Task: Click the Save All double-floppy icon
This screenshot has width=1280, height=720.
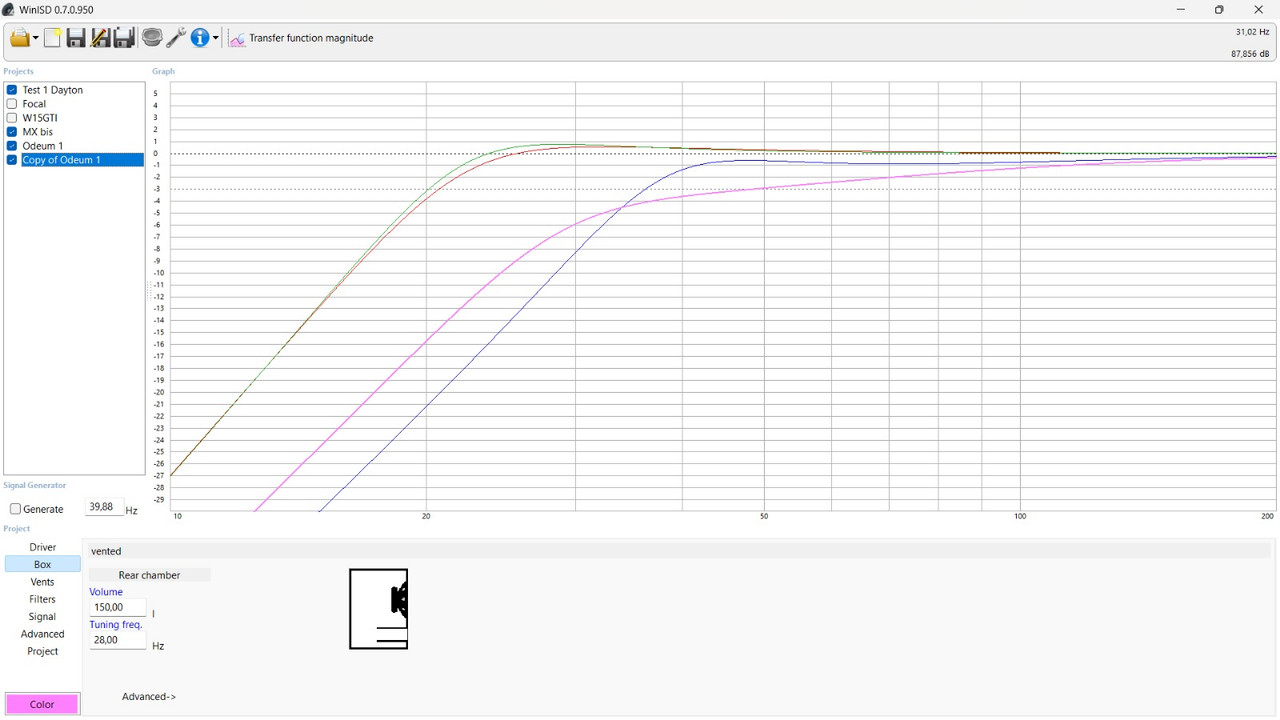Action: coord(124,38)
